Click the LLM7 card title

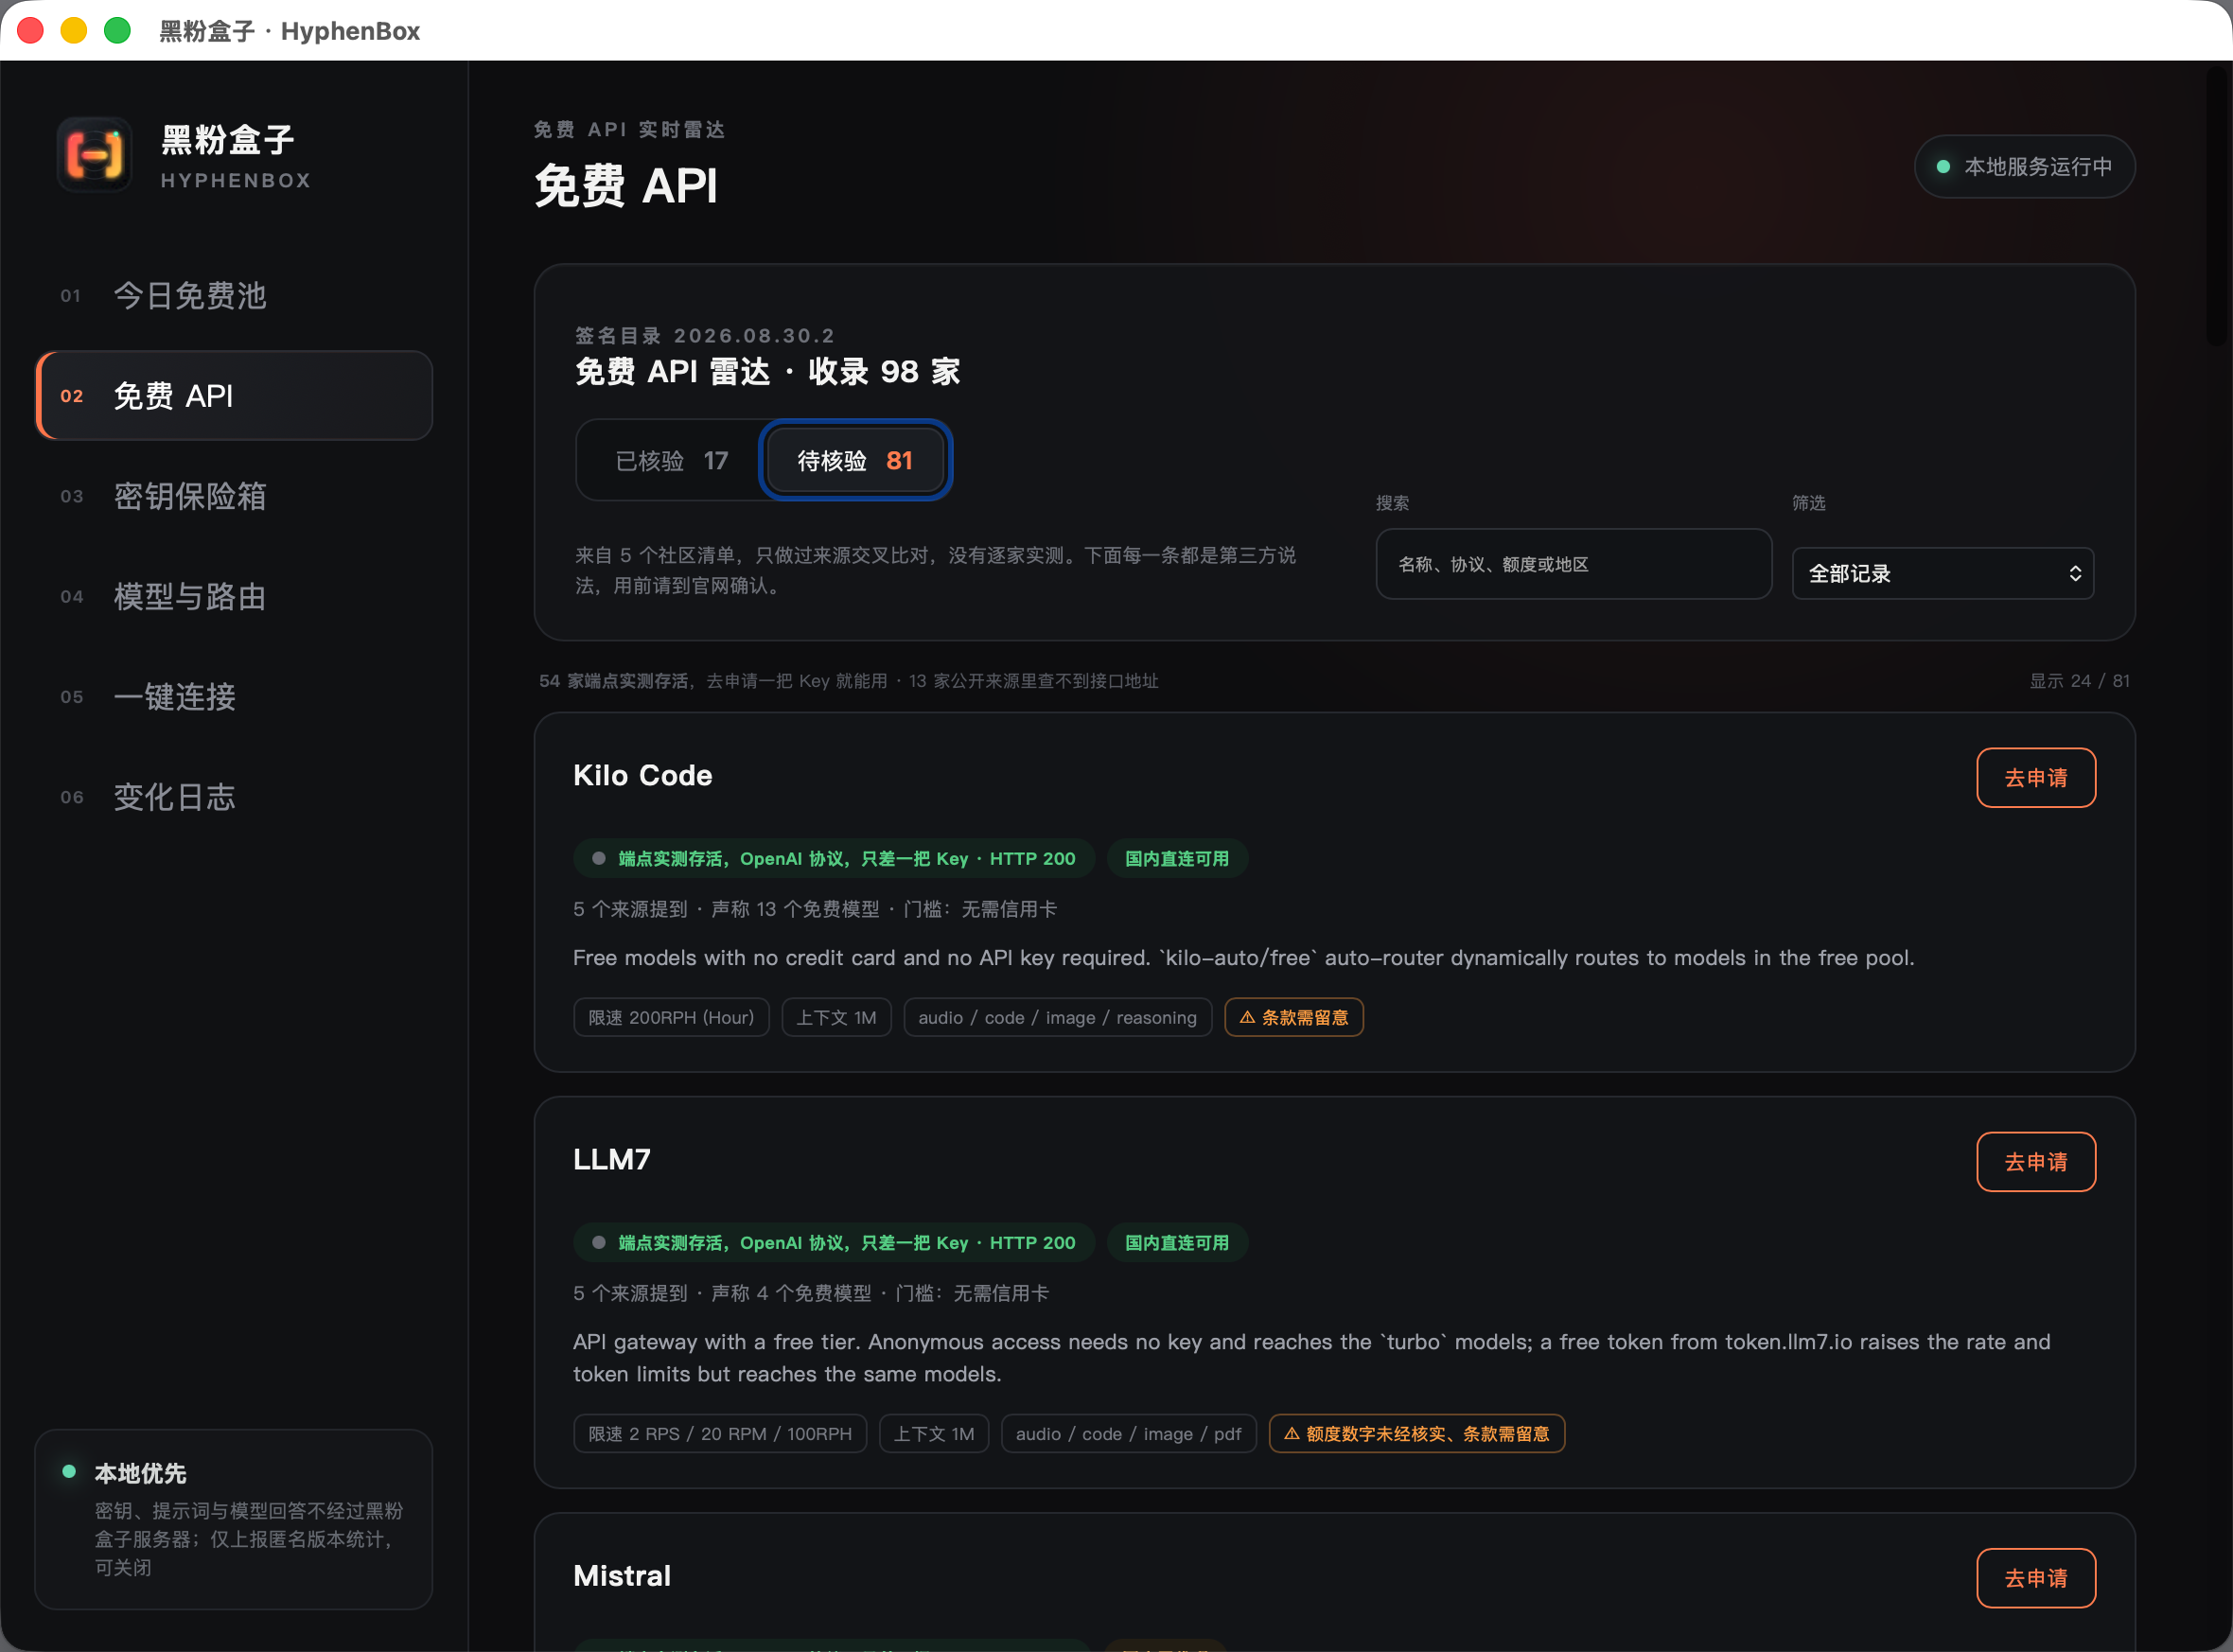612,1160
